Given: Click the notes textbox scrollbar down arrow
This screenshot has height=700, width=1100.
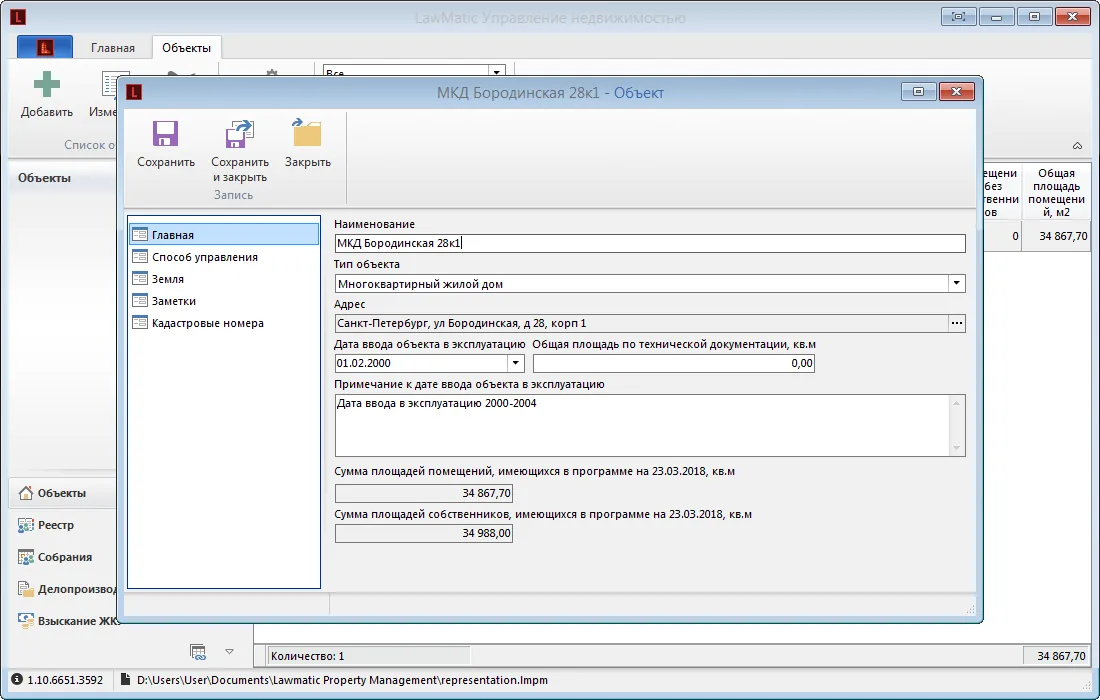Looking at the screenshot, I should [956, 448].
